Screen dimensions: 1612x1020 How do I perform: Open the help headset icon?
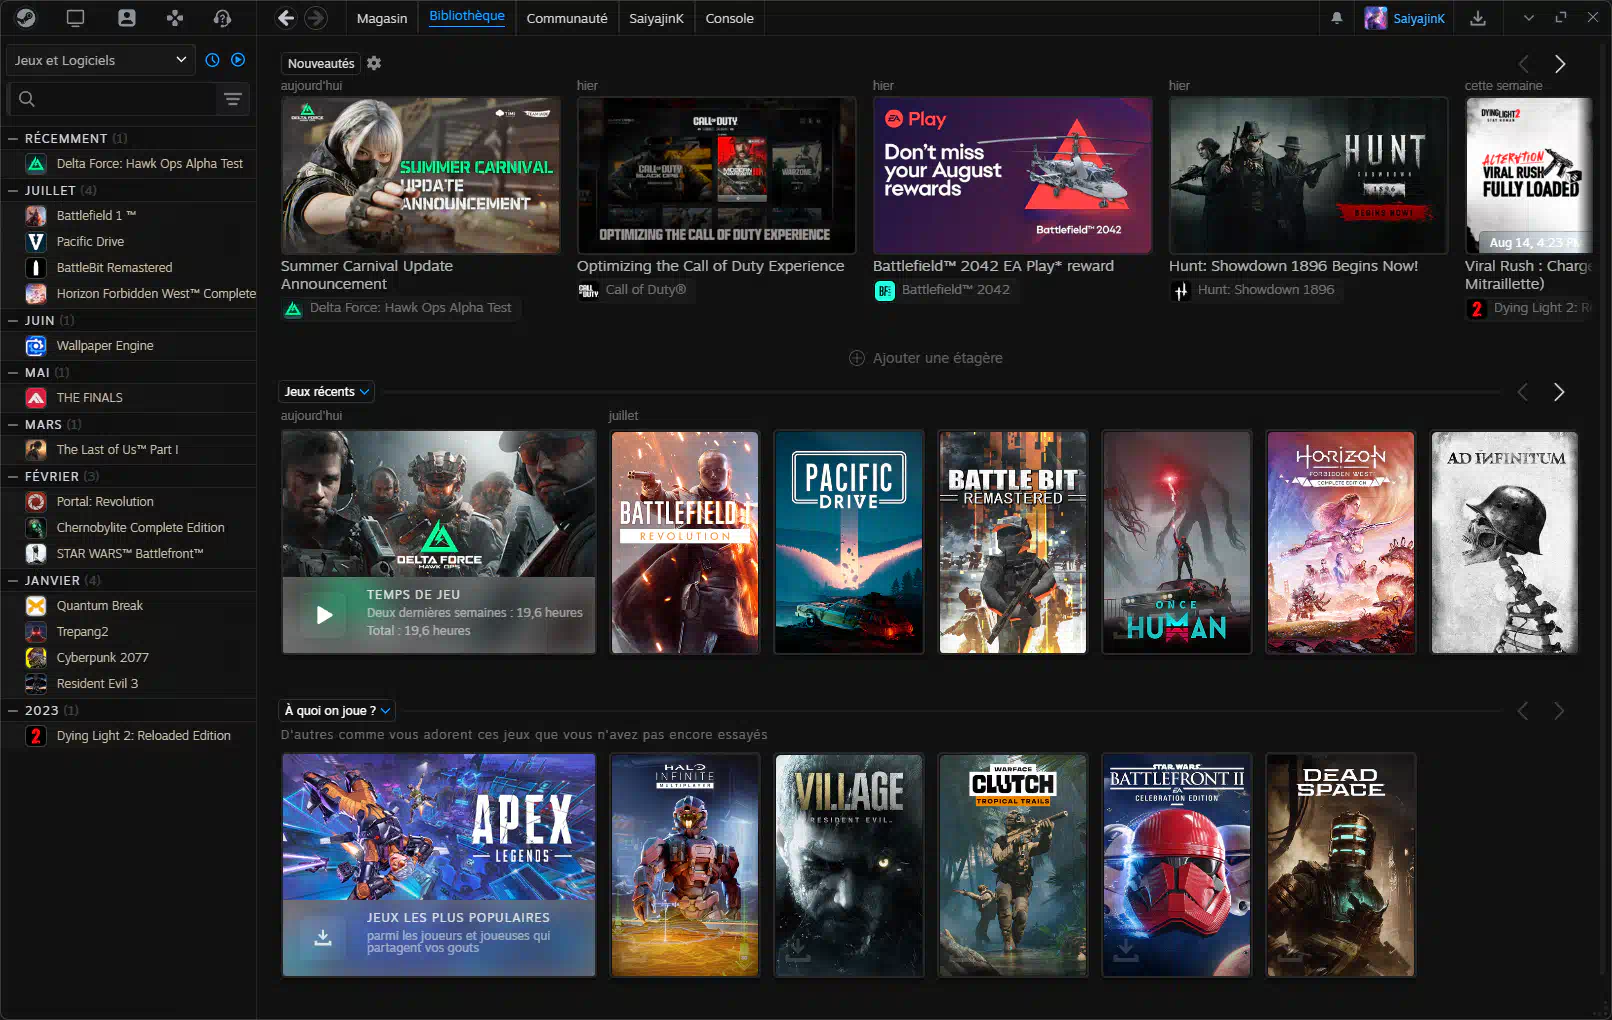click(x=223, y=18)
